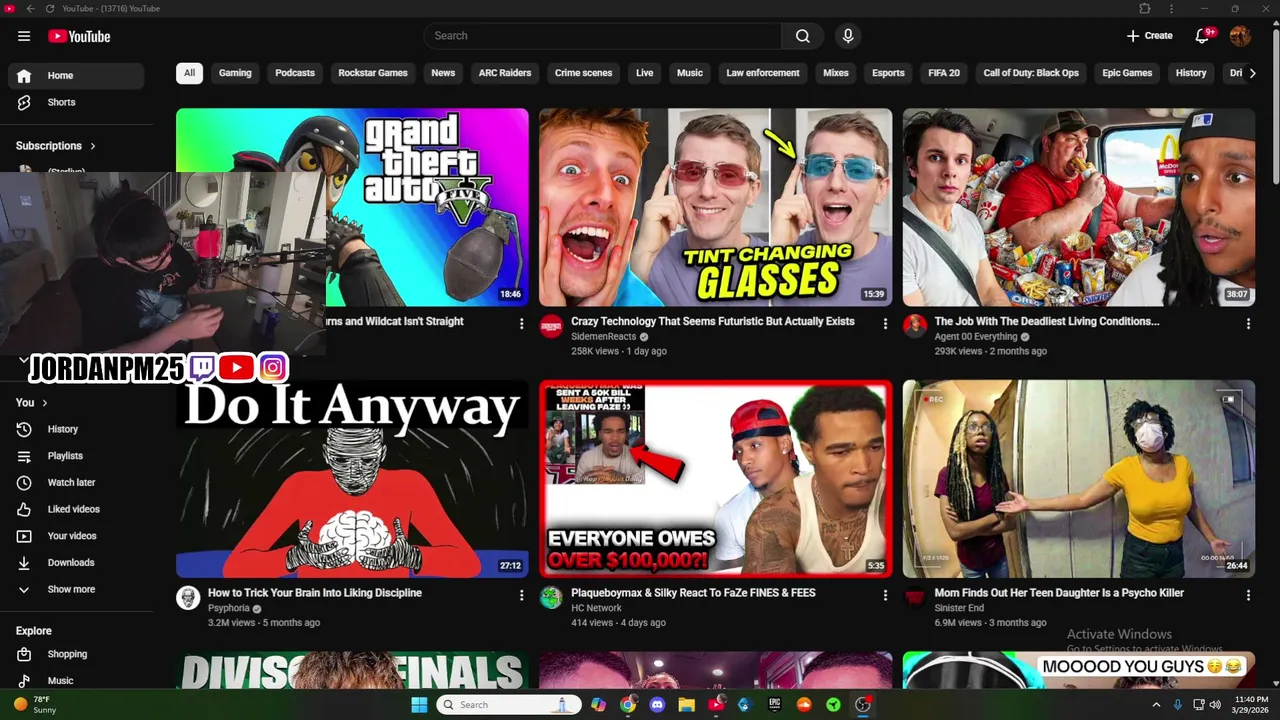Open the Psyphoria channel name link

point(229,608)
